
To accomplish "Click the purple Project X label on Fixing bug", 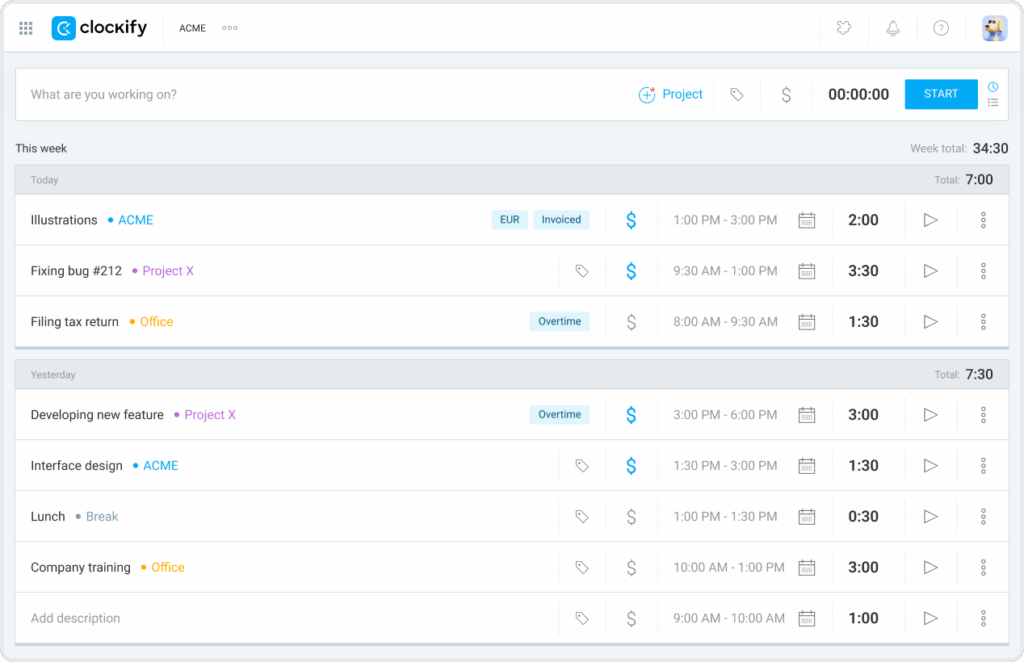I will point(168,271).
